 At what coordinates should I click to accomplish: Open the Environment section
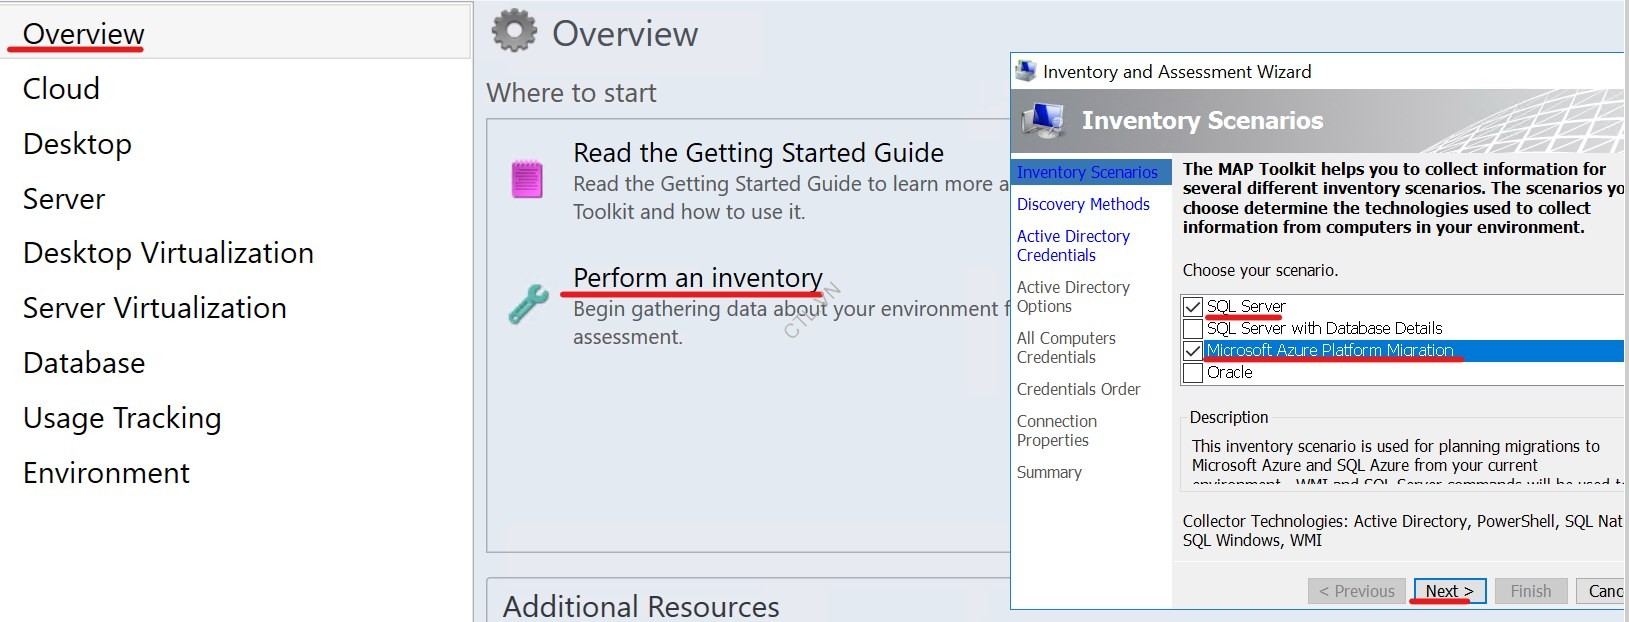coord(106,472)
